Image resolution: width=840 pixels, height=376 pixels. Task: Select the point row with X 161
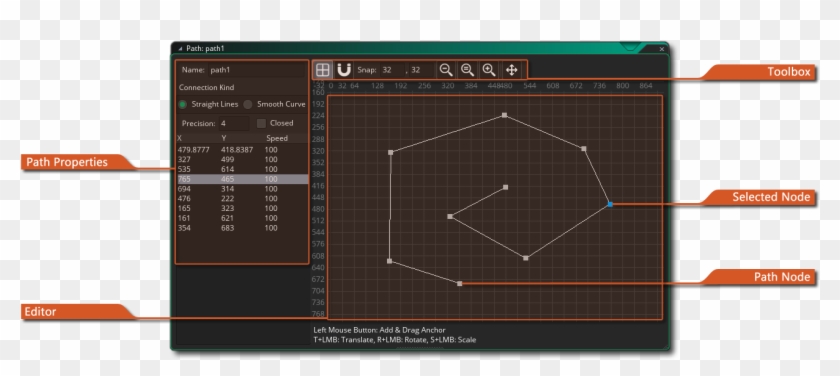(x=242, y=218)
